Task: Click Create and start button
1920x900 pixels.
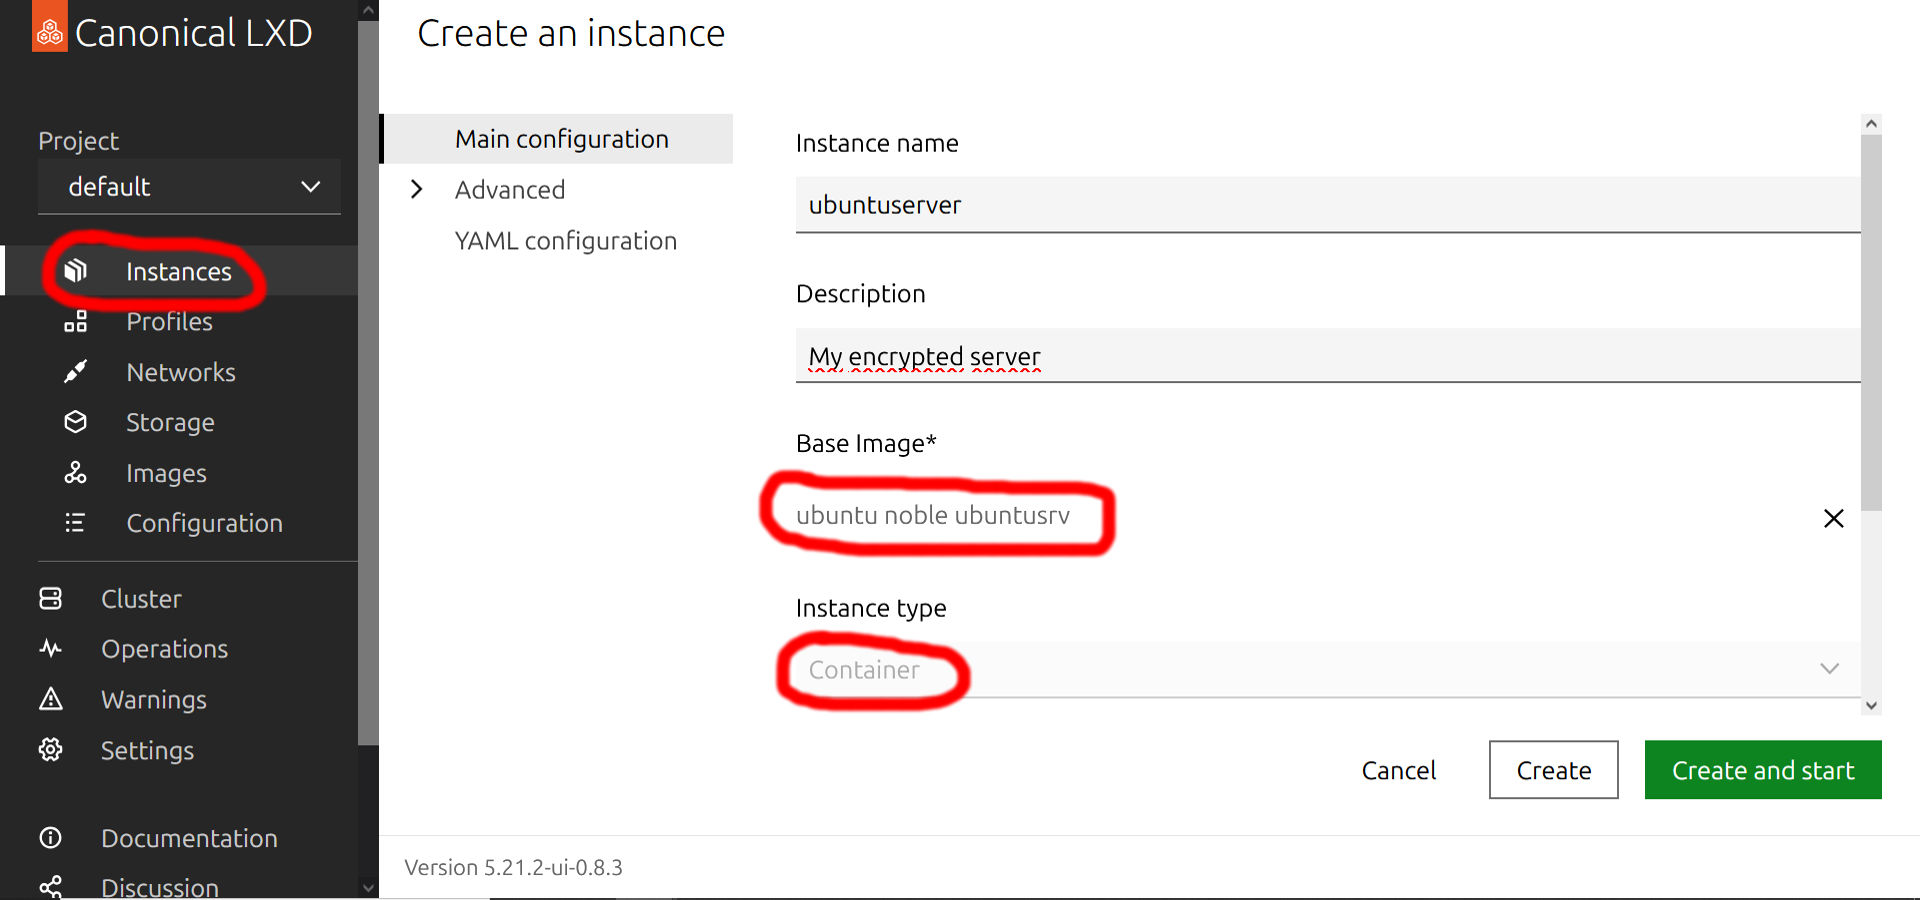Action: [x=1763, y=770]
